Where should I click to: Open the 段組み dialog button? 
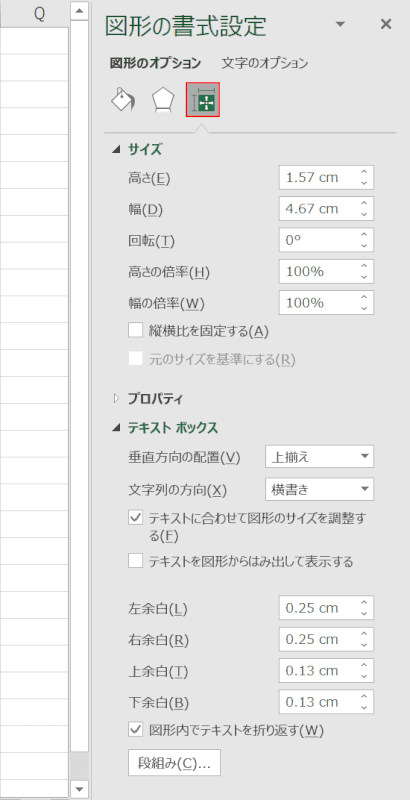(x=174, y=763)
